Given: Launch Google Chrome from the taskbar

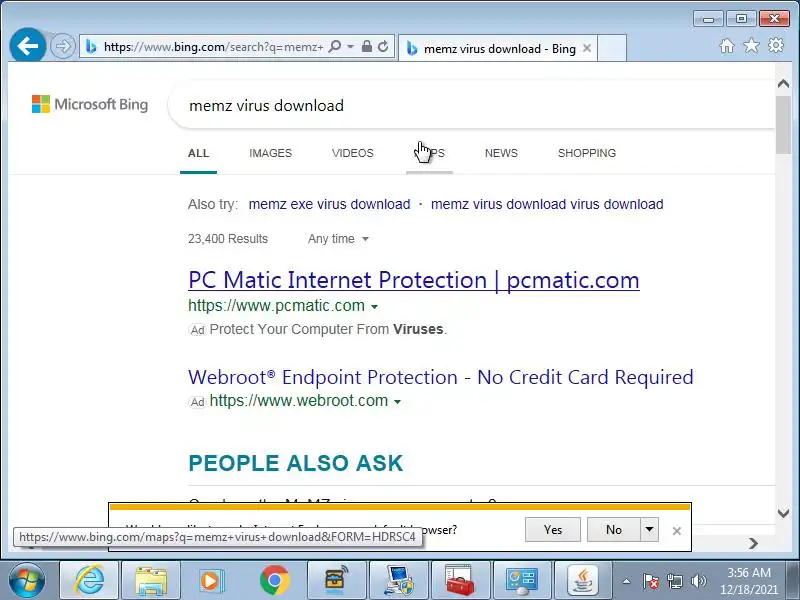Looking at the screenshot, I should click(x=274, y=580).
